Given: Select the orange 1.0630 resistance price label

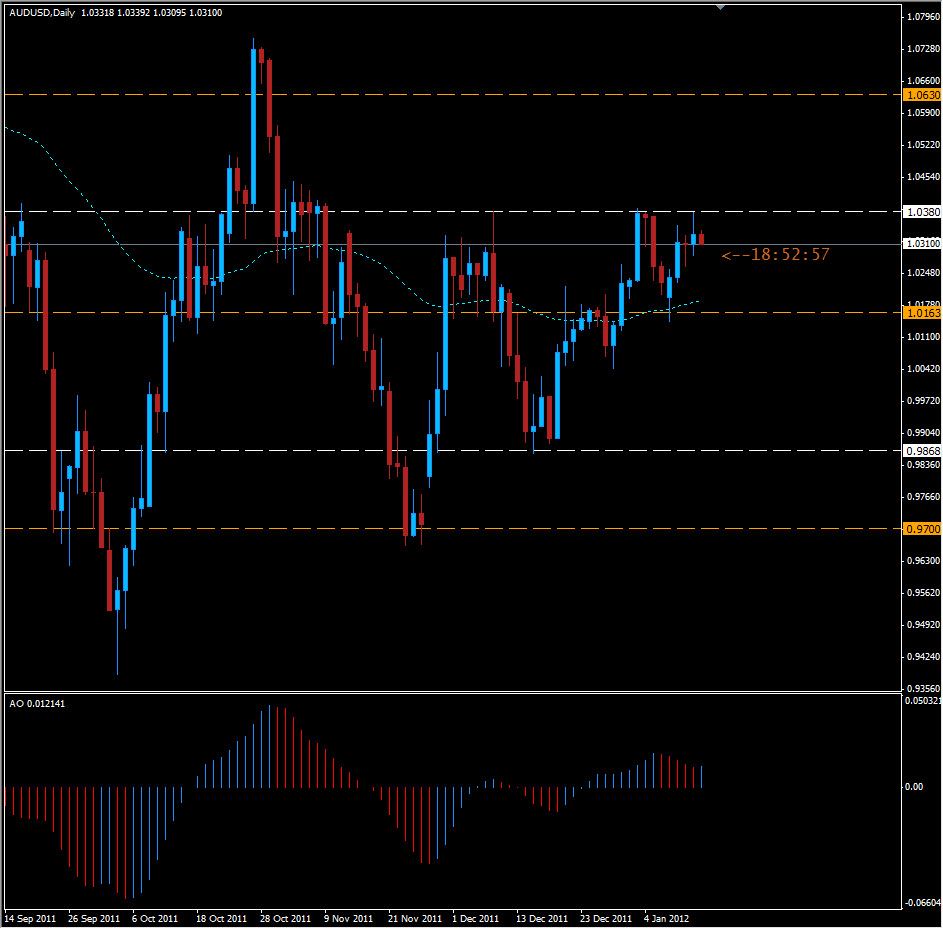Looking at the screenshot, I should [x=919, y=95].
